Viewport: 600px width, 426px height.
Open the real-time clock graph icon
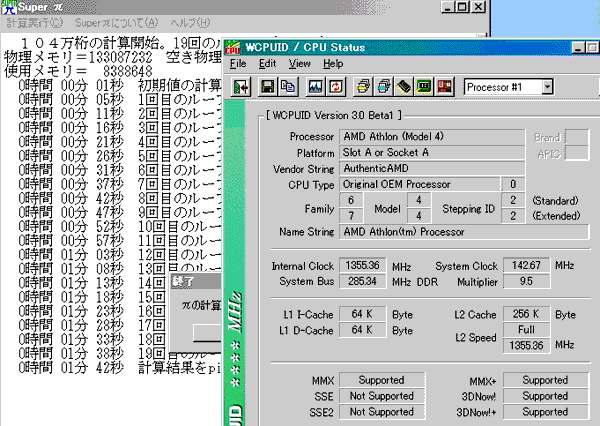316,87
